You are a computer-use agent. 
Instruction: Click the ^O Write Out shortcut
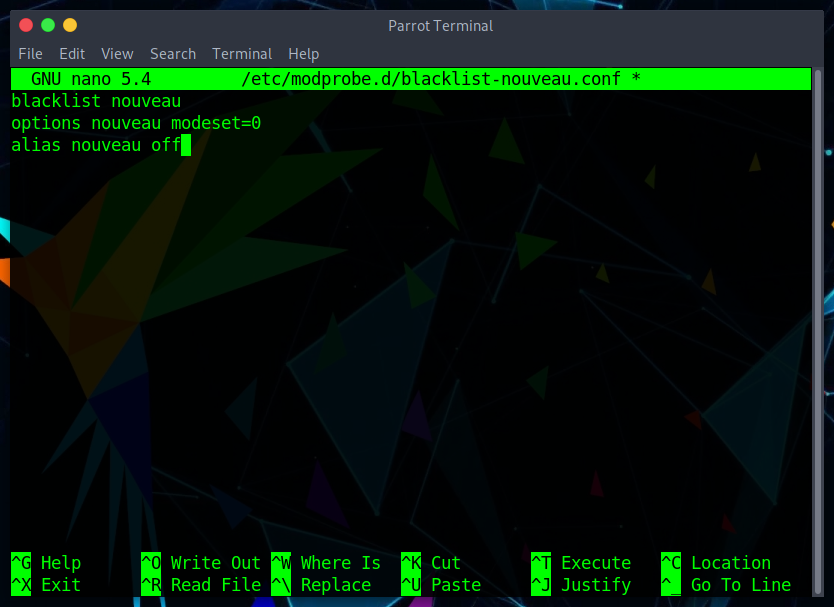point(201,563)
